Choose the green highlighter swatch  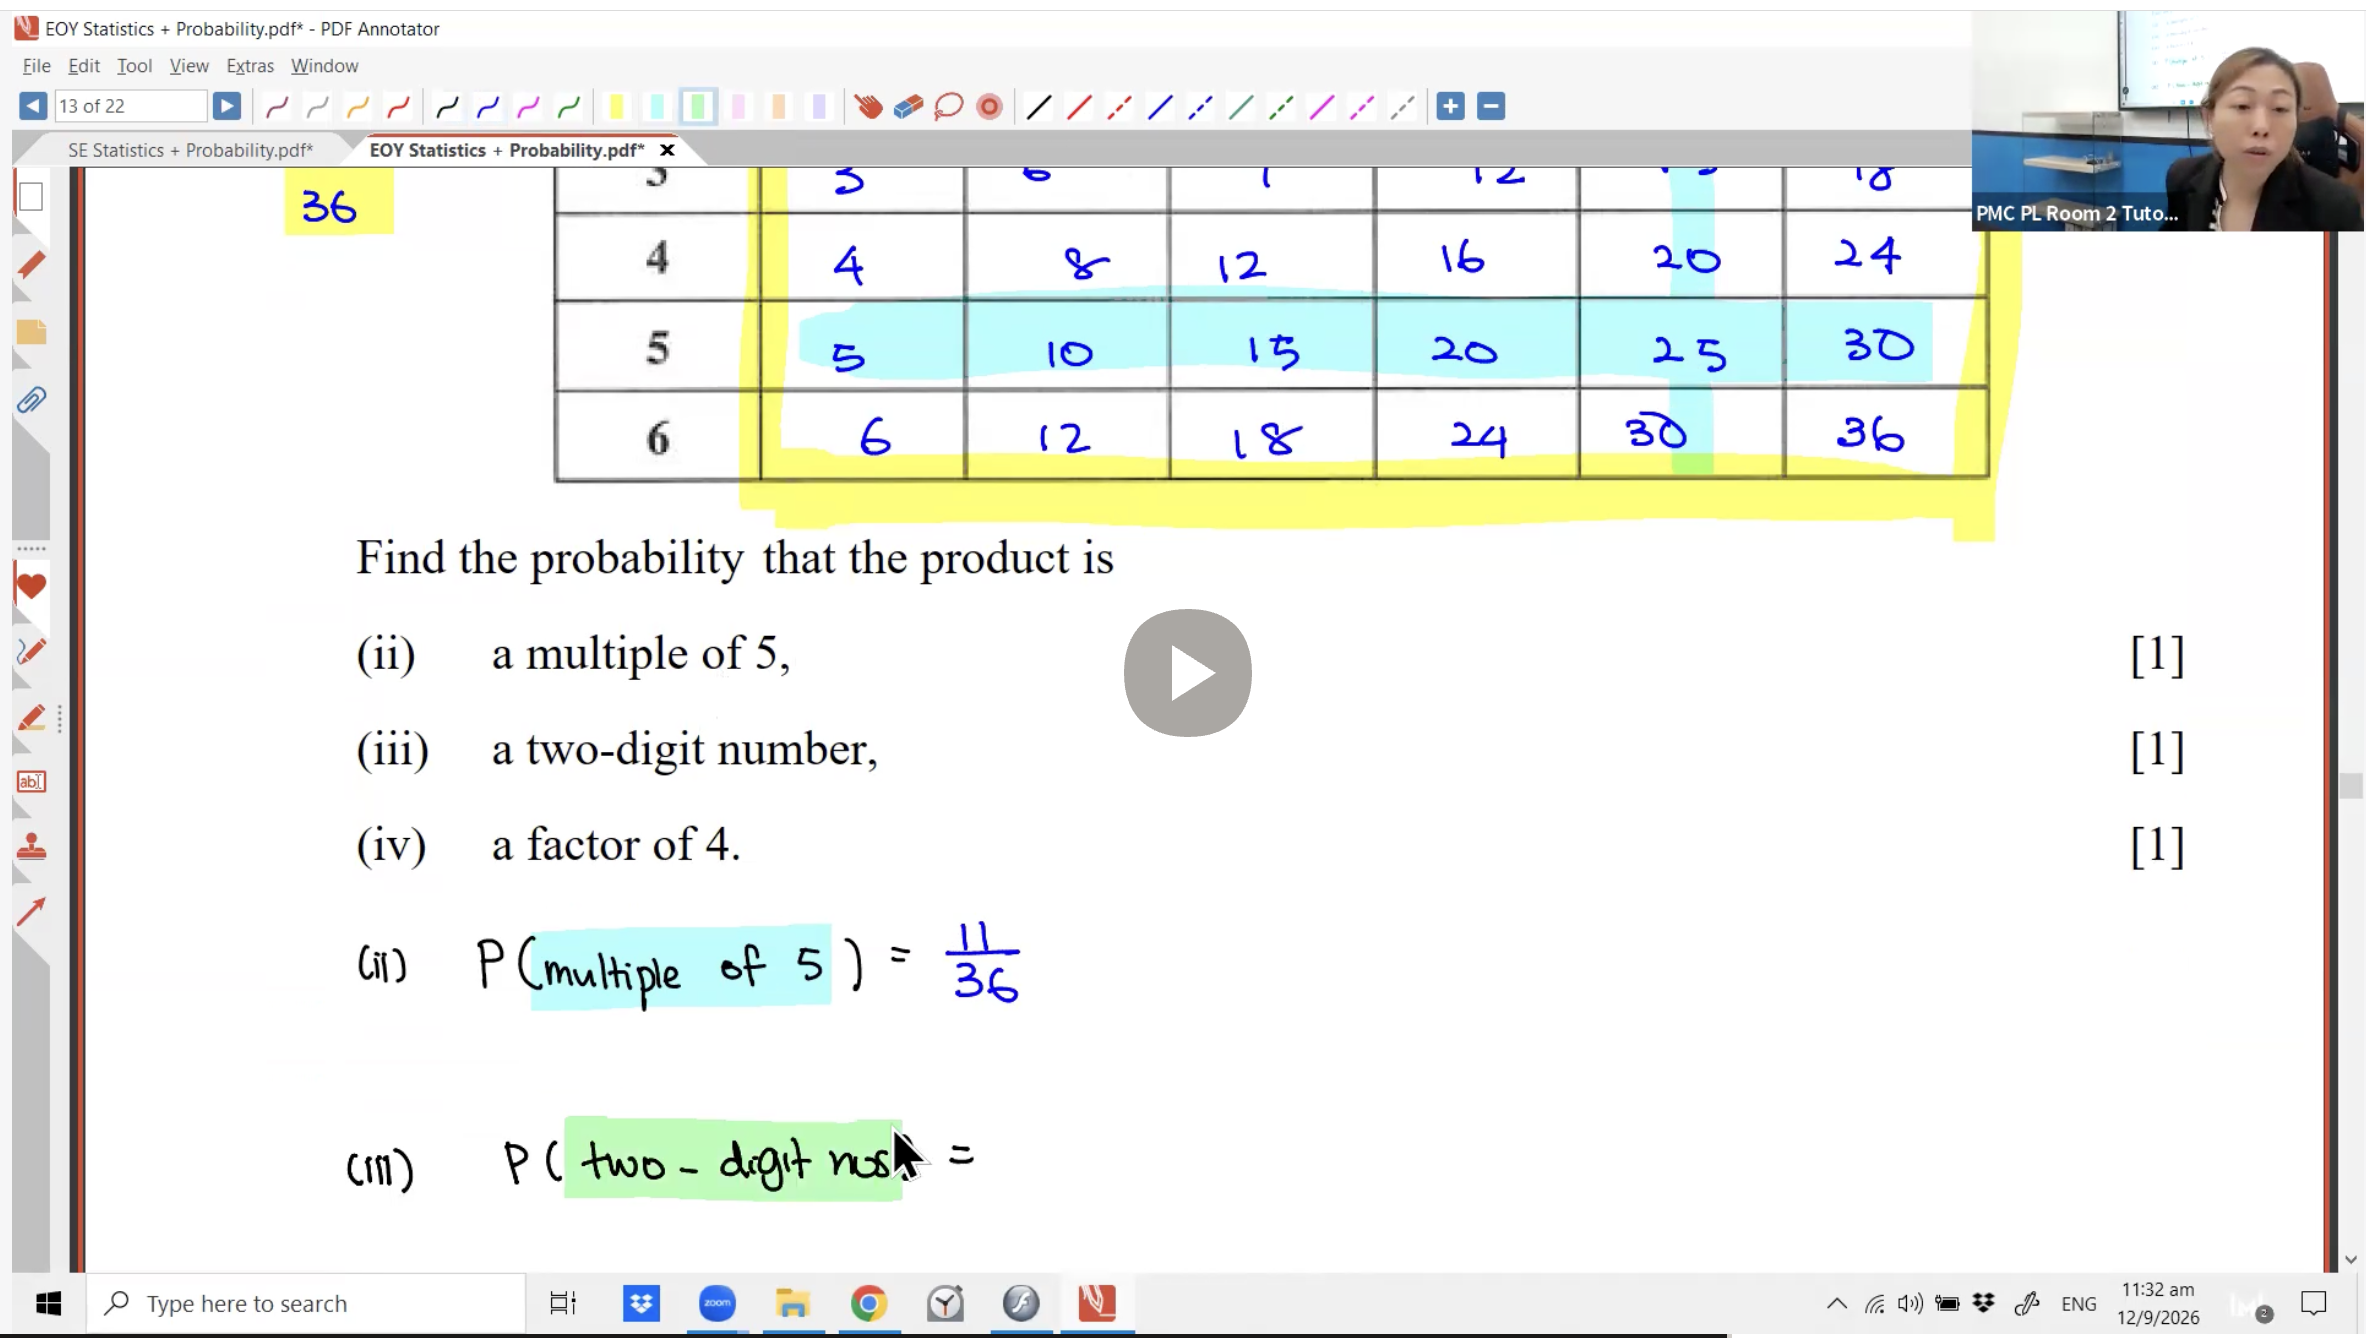698,106
